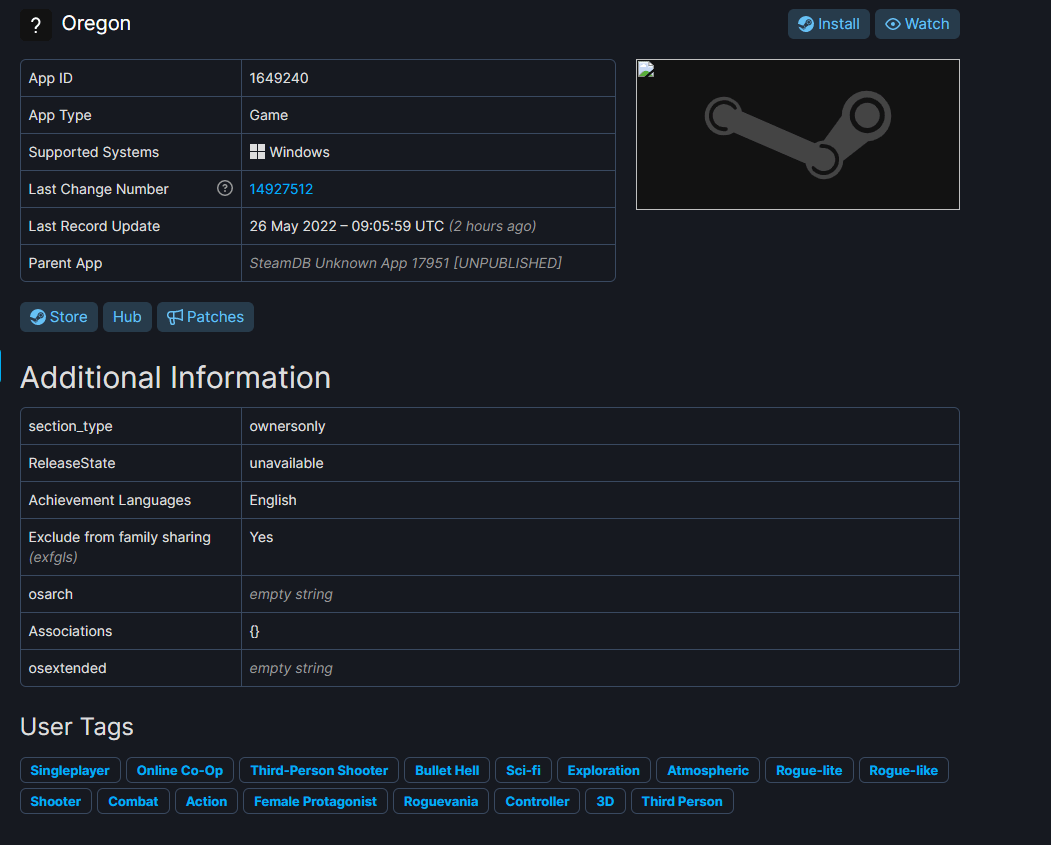Viewport: 1051px width, 845px height.
Task: Click the Bullet Hell tag
Action: (447, 770)
